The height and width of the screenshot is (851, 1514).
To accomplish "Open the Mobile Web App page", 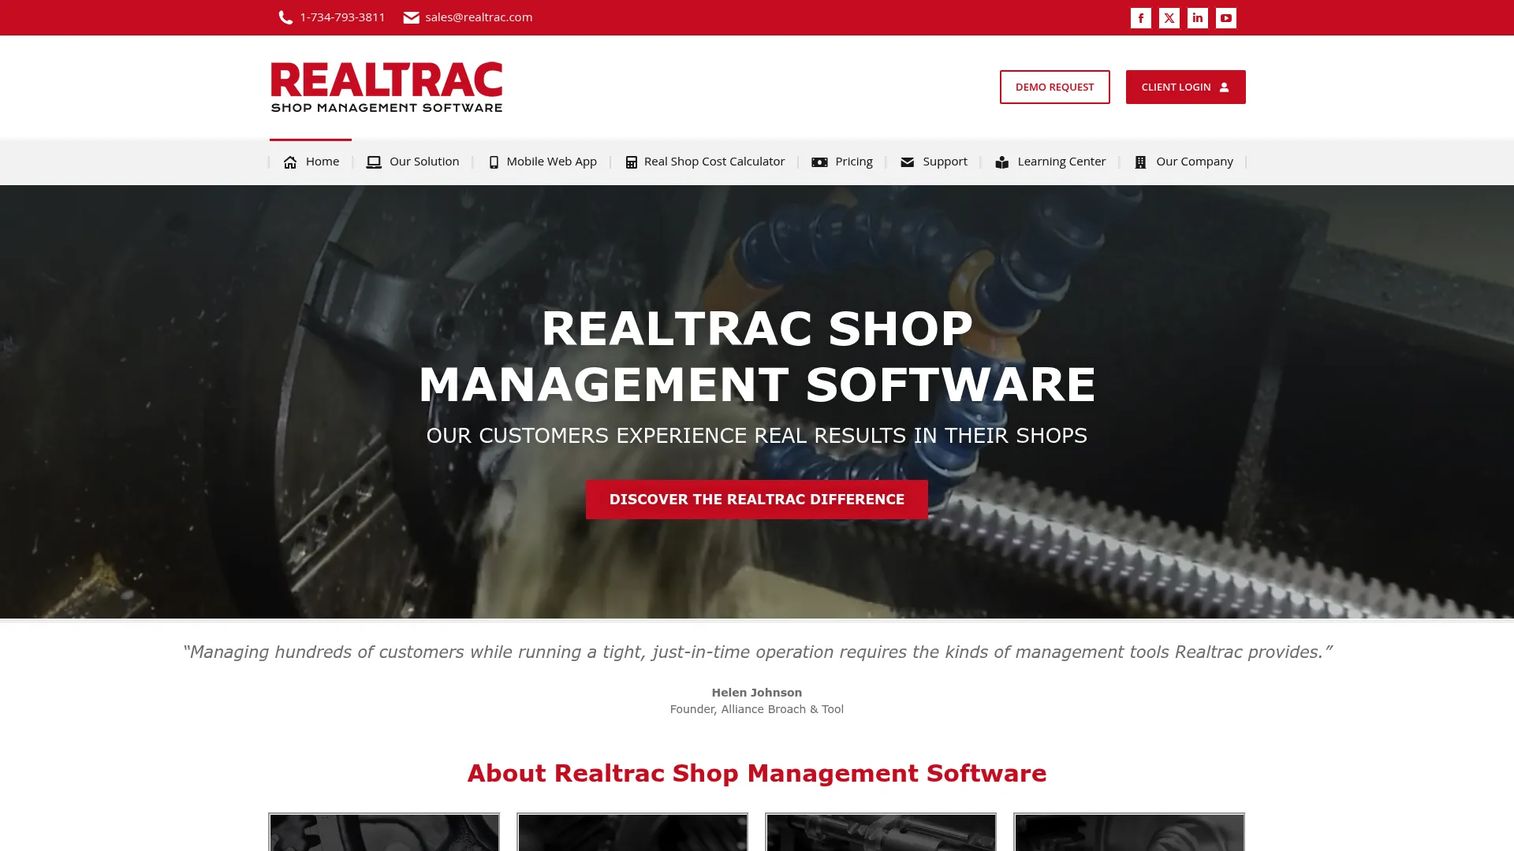I will (551, 162).
